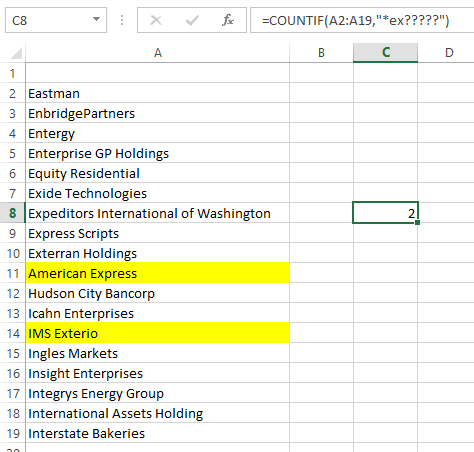
Task: Select the Exterran Holdings cell
Action: [158, 253]
